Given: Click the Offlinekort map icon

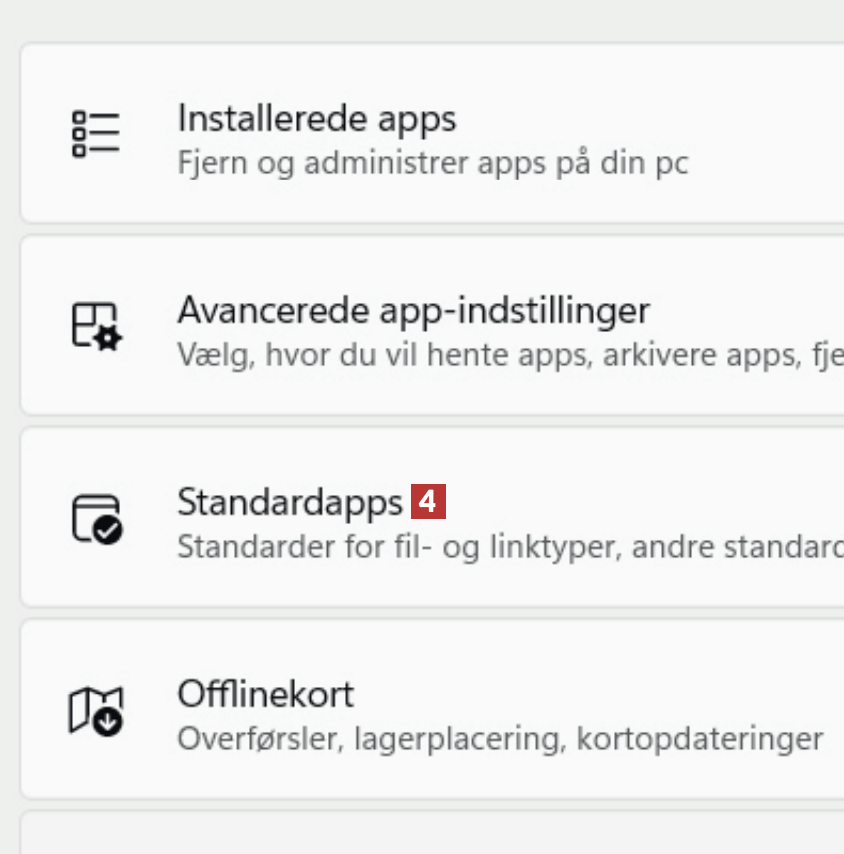Looking at the screenshot, I should (95, 710).
